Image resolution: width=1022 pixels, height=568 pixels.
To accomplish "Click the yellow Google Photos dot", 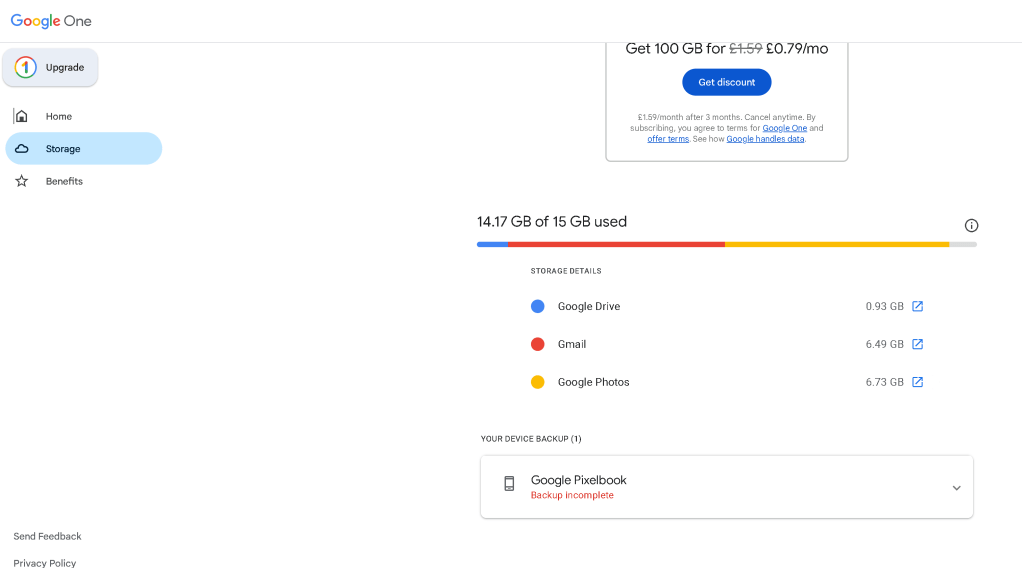I will tap(538, 382).
